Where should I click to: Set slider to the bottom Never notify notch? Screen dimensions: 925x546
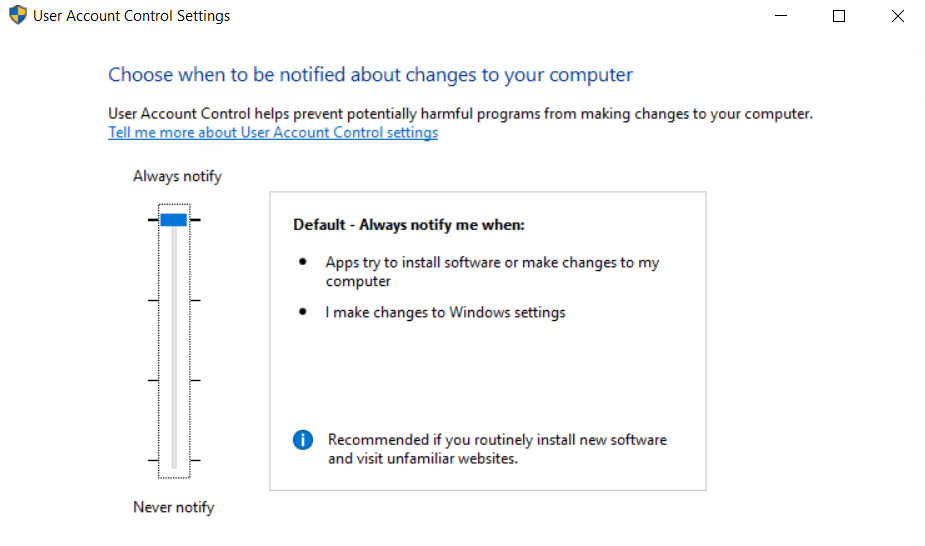click(174, 460)
